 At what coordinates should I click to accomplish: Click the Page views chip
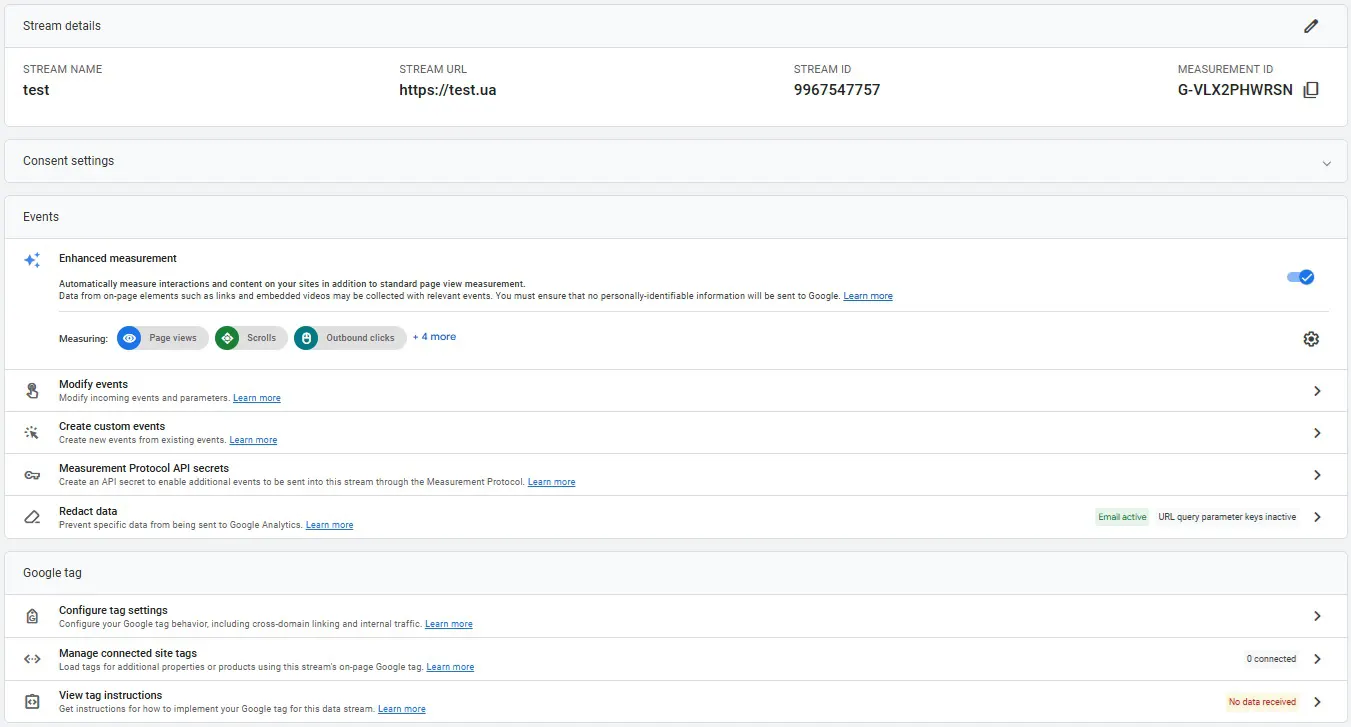(x=163, y=338)
